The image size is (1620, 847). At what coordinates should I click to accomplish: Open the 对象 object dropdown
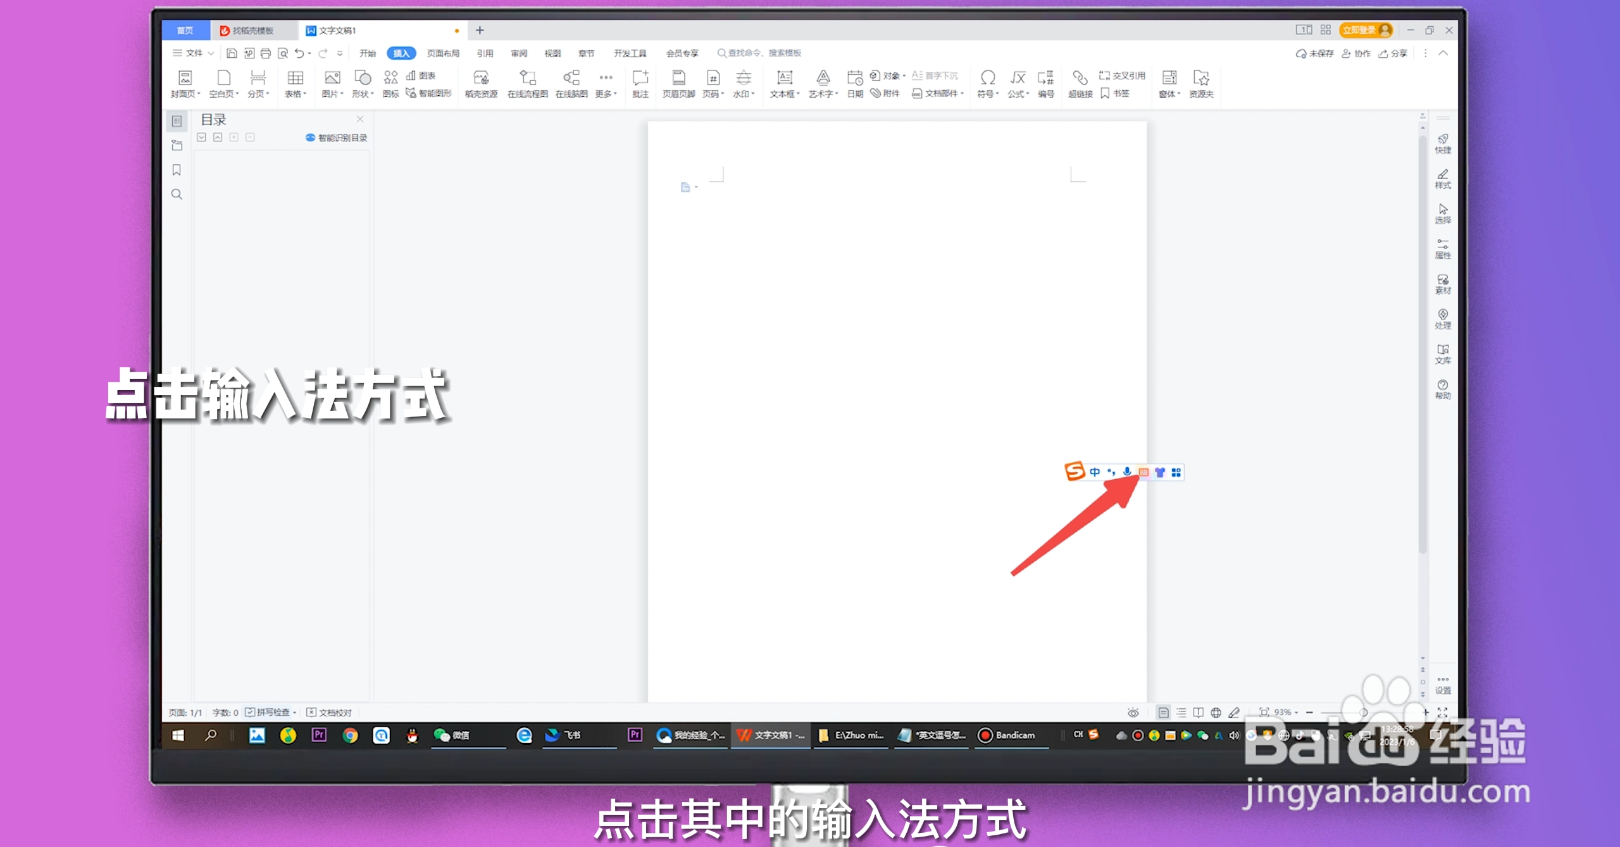[x=888, y=76]
